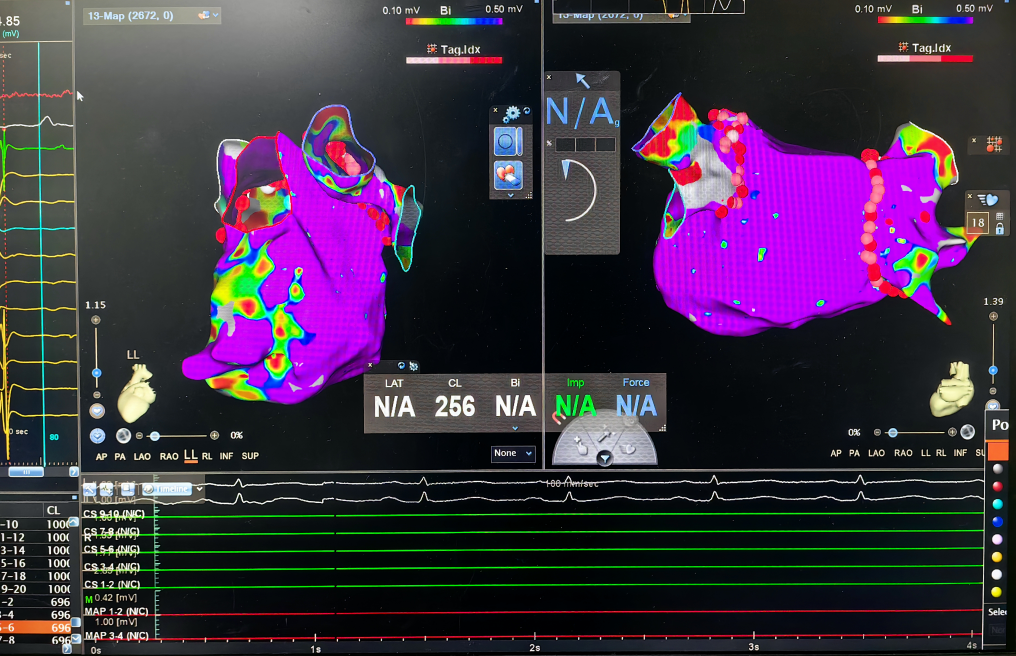Switch right map to RL view
This screenshot has height=656, width=1016.
pos(941,453)
